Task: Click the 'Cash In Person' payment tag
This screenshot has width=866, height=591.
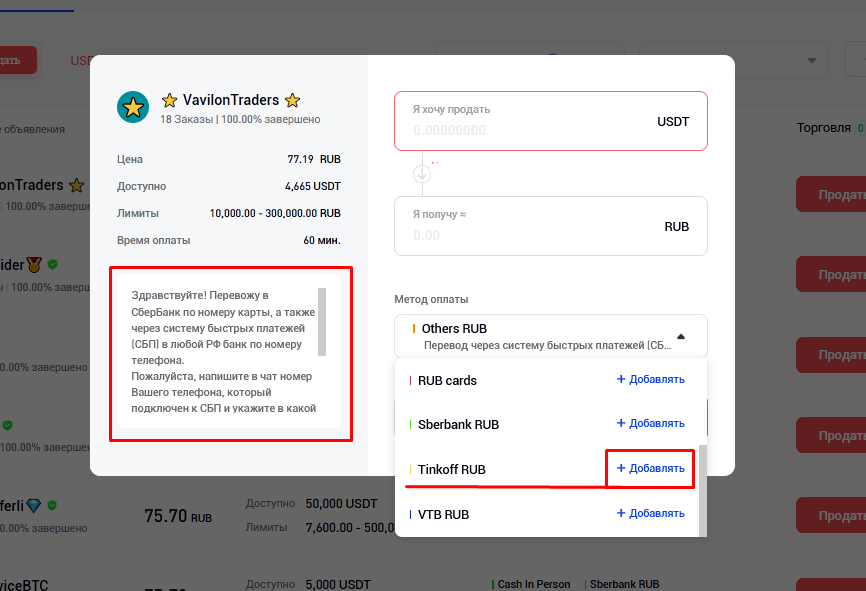Action: [x=534, y=584]
